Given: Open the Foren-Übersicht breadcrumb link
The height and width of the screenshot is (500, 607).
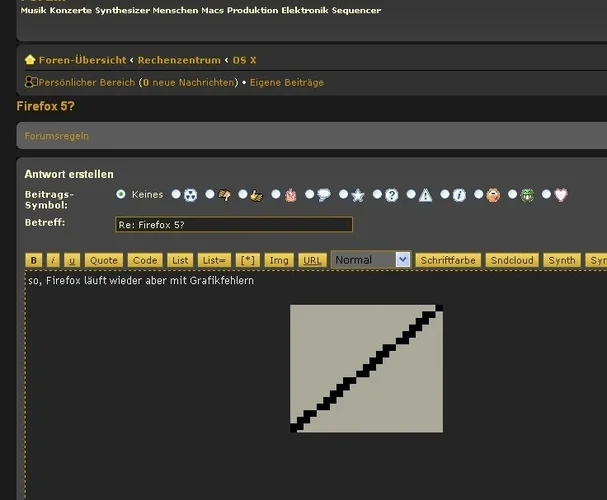Looking at the screenshot, I should click(x=82, y=60).
